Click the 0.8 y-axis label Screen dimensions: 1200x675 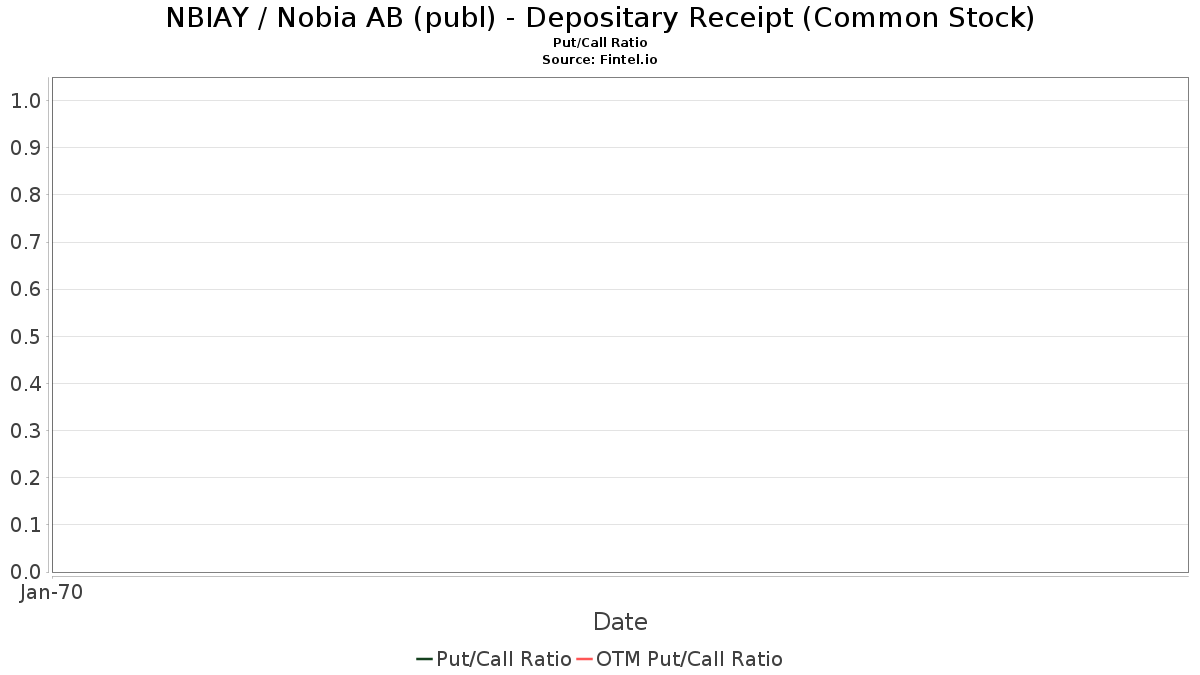tap(25, 195)
